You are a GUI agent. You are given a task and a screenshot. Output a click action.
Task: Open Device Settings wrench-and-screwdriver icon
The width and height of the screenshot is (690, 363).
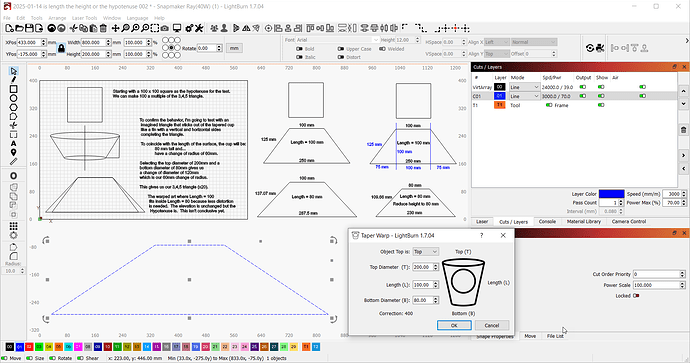click(199, 29)
